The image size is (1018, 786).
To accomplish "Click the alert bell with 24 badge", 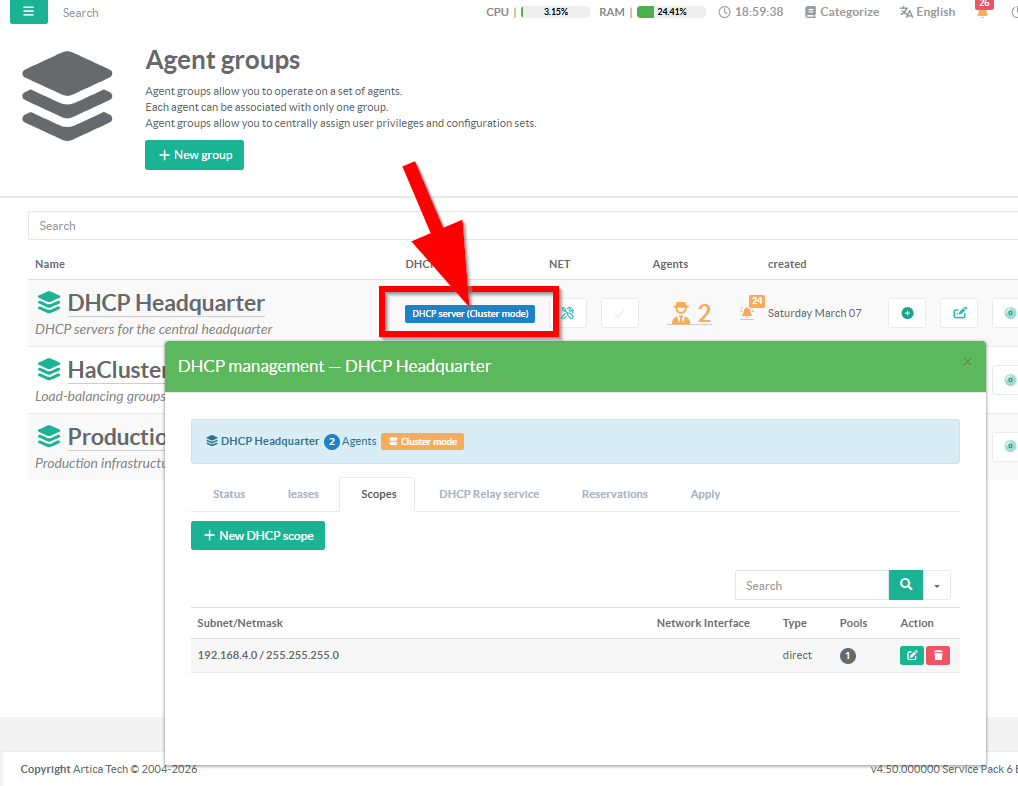I will point(748,312).
